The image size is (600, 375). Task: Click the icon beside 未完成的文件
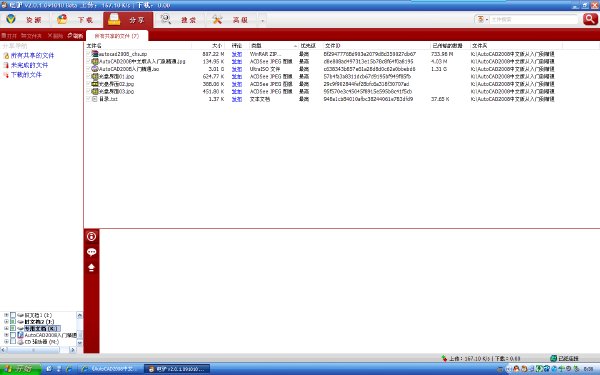[6, 65]
